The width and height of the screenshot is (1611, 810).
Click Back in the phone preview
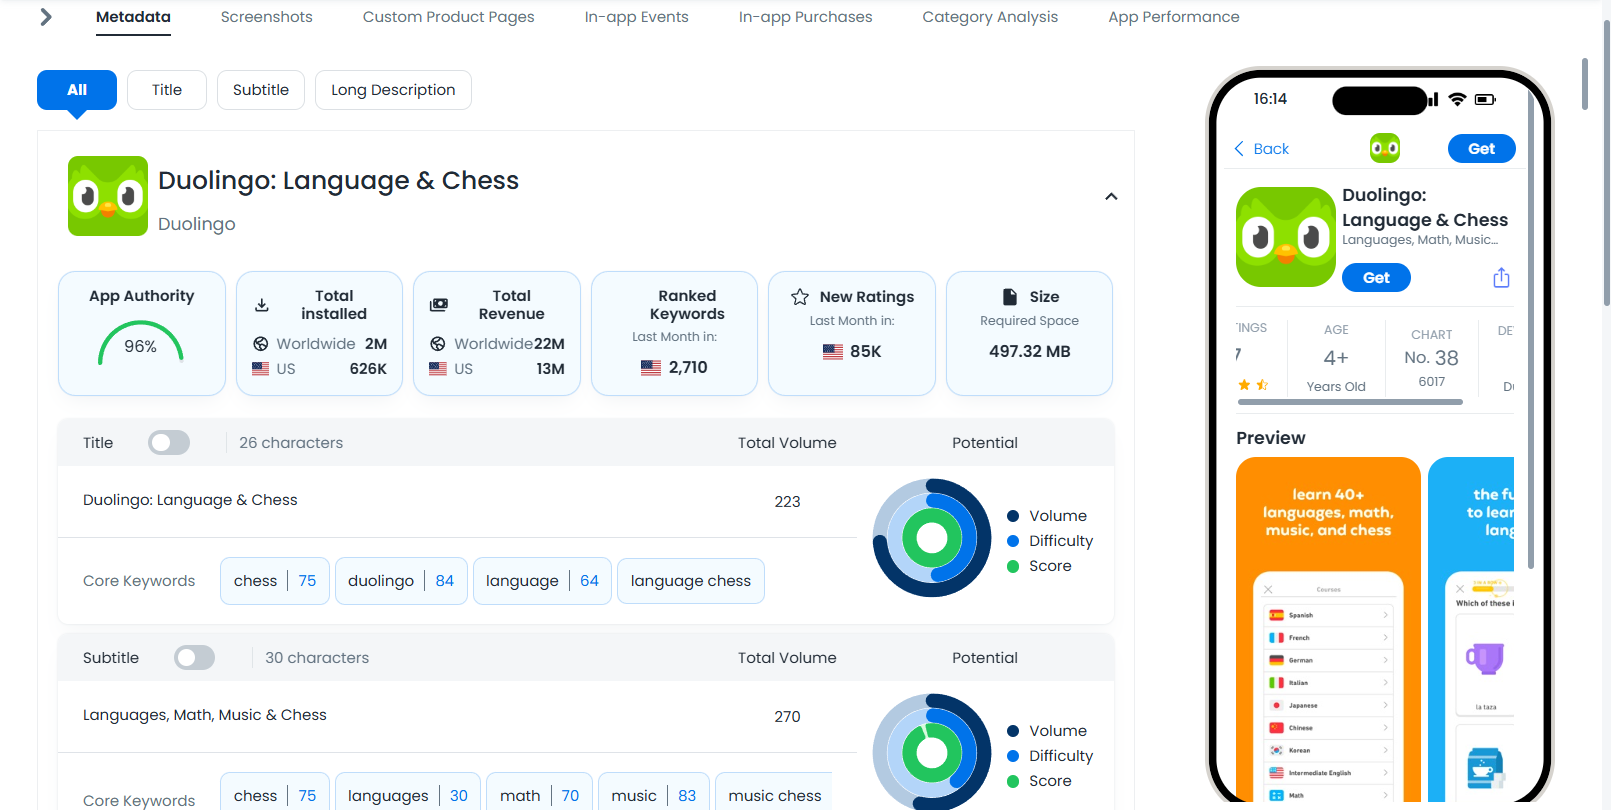click(1262, 149)
